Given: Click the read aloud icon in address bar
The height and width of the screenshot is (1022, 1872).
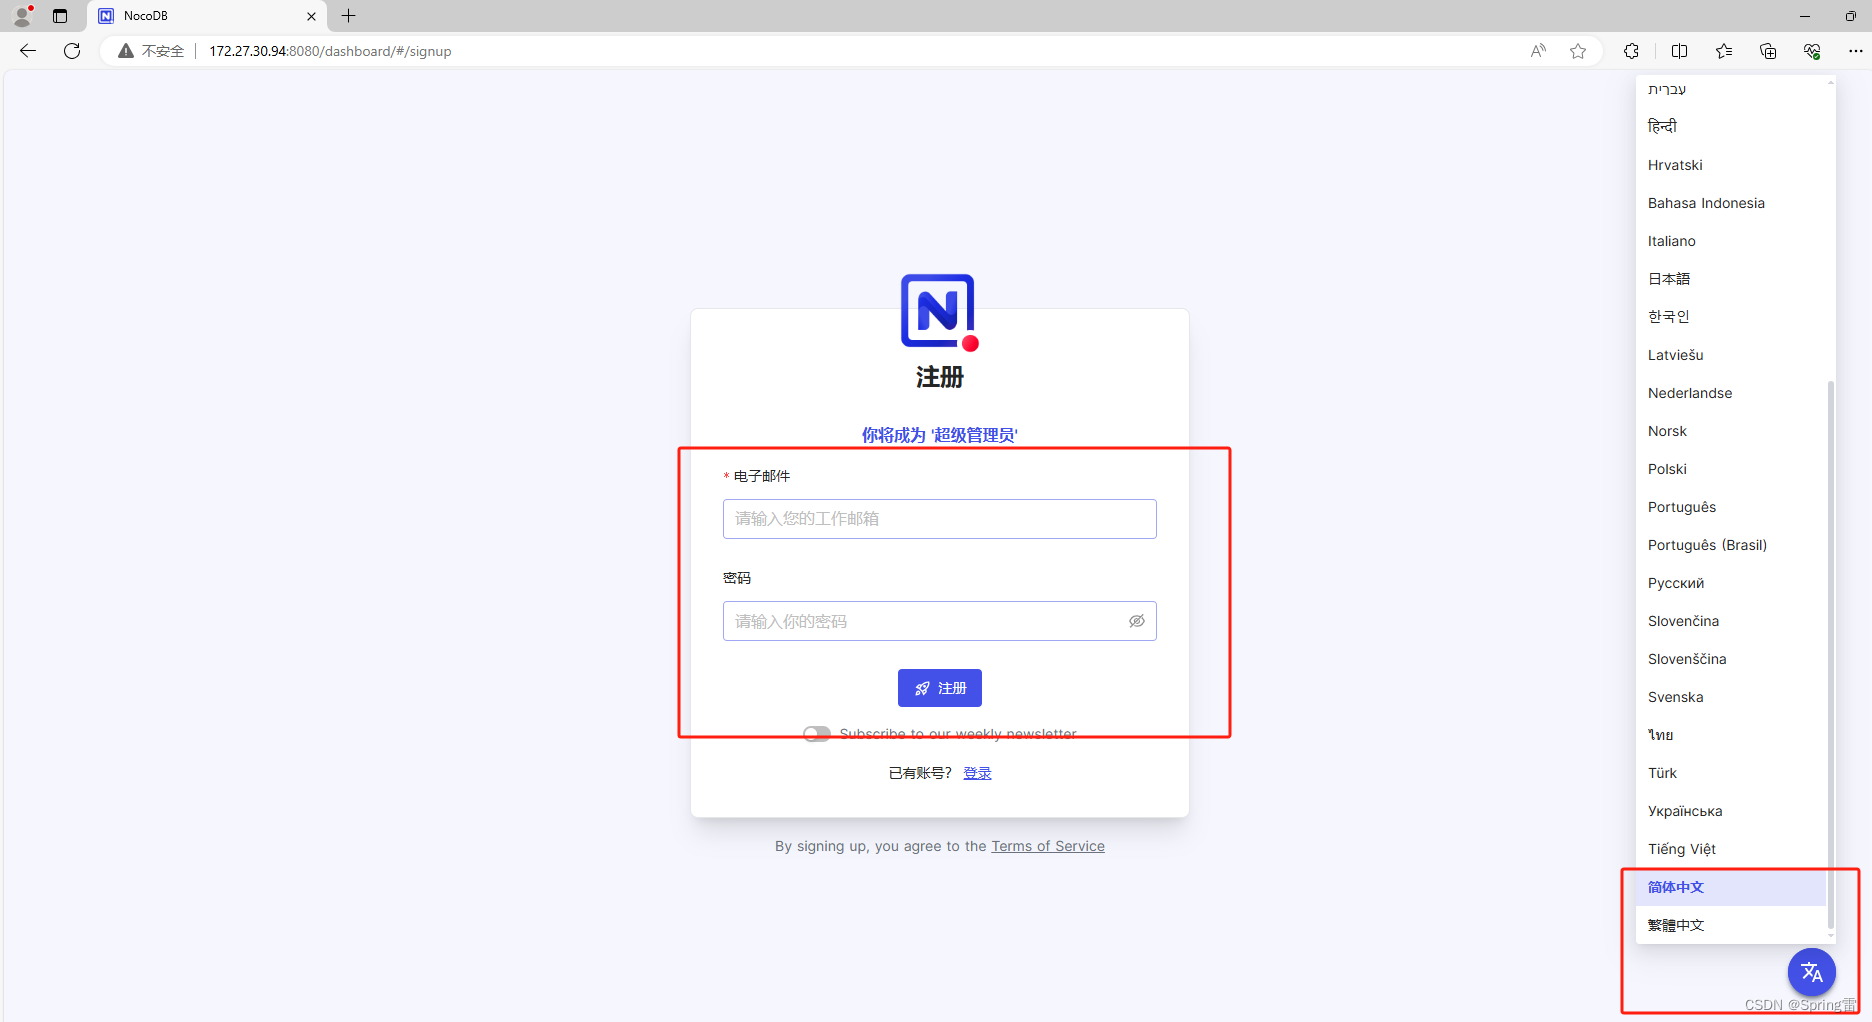Looking at the screenshot, I should click(x=1538, y=51).
